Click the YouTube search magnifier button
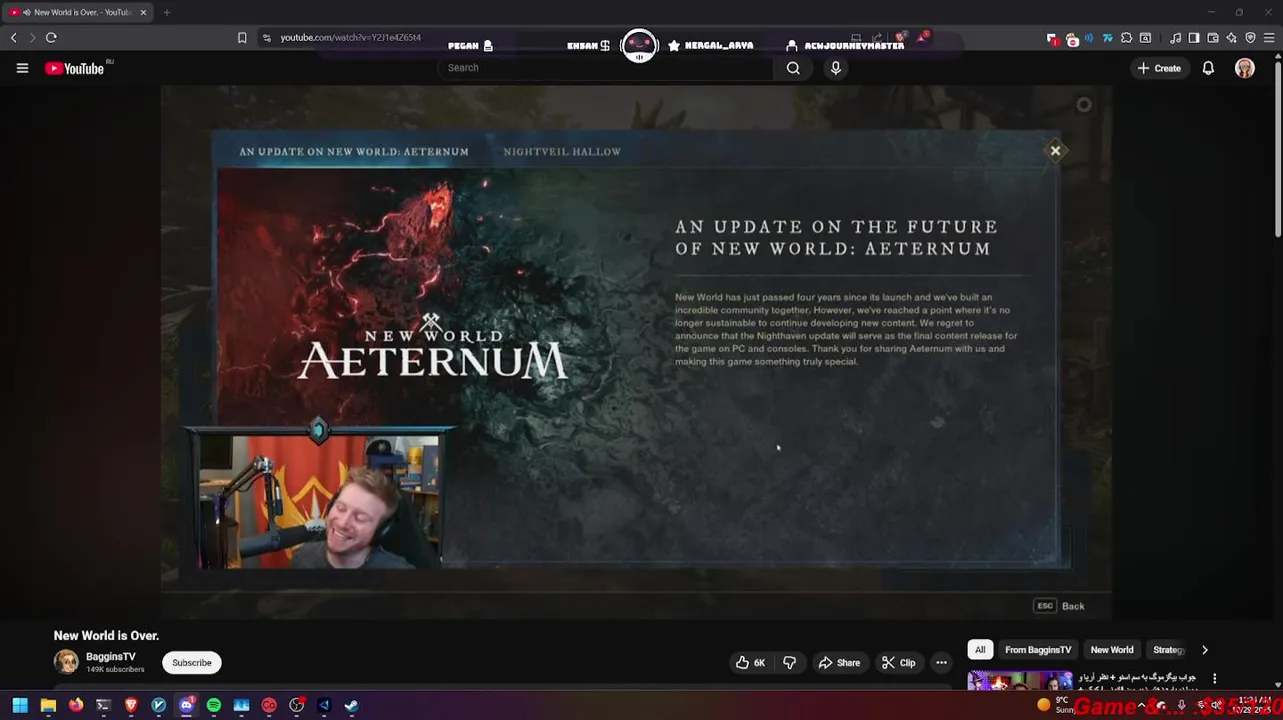This screenshot has height=720, width=1283. [793, 68]
